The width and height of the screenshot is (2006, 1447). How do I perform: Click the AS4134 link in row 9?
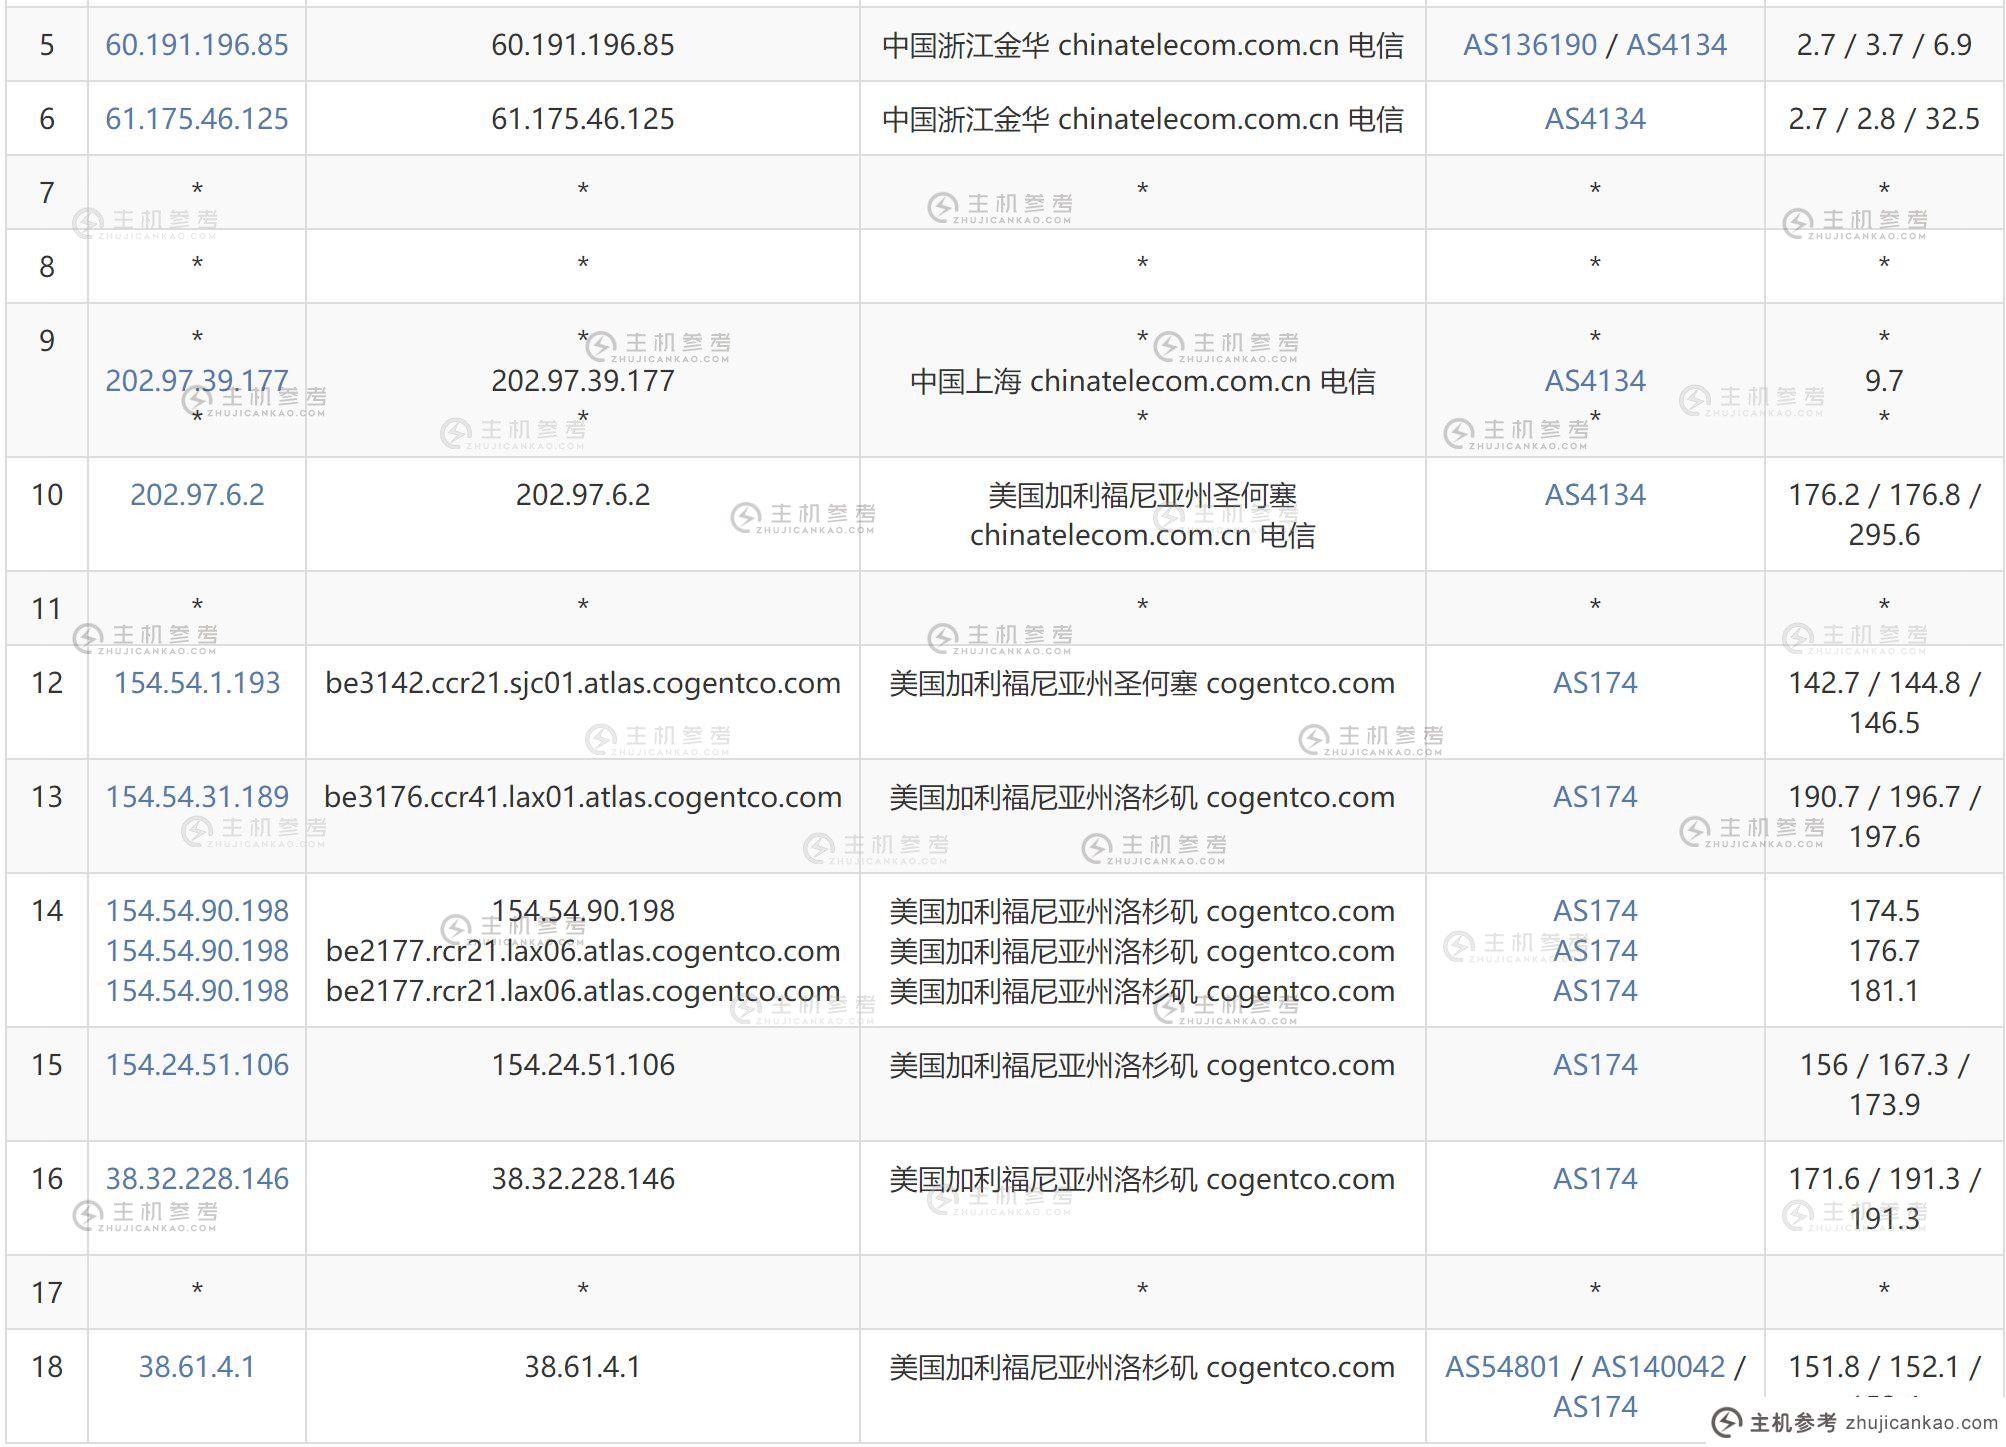point(1595,381)
